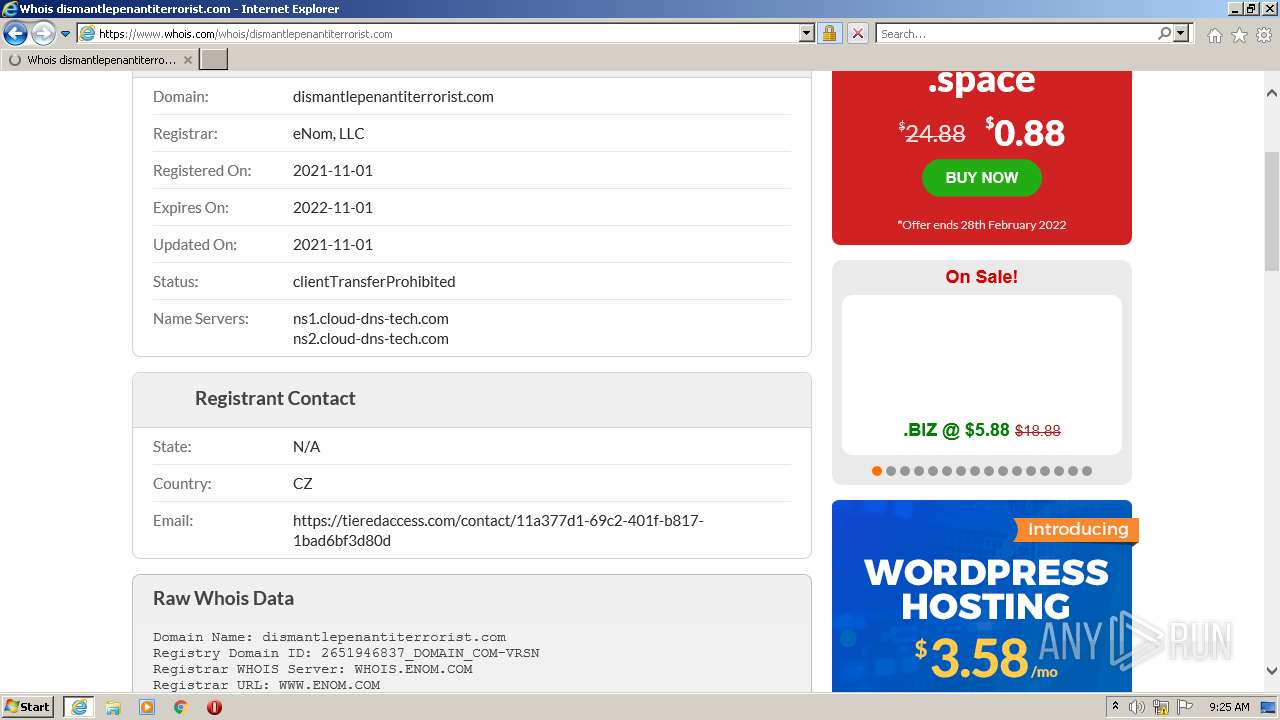Open a new tab button
This screenshot has height=720, width=1280.
pos(214,60)
